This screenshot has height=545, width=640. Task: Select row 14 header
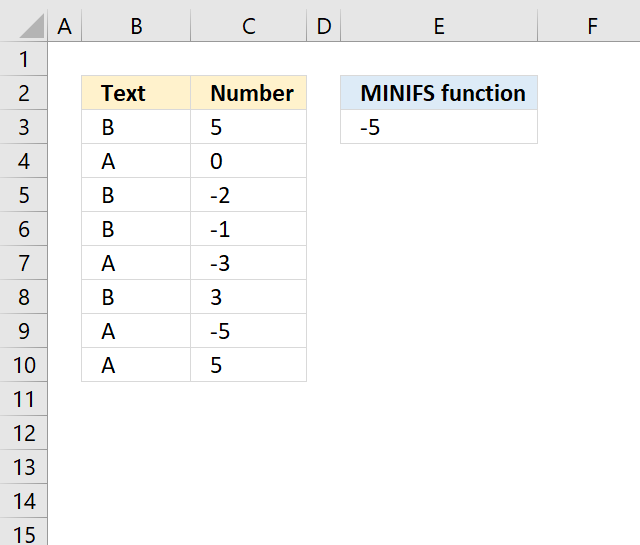click(24, 501)
